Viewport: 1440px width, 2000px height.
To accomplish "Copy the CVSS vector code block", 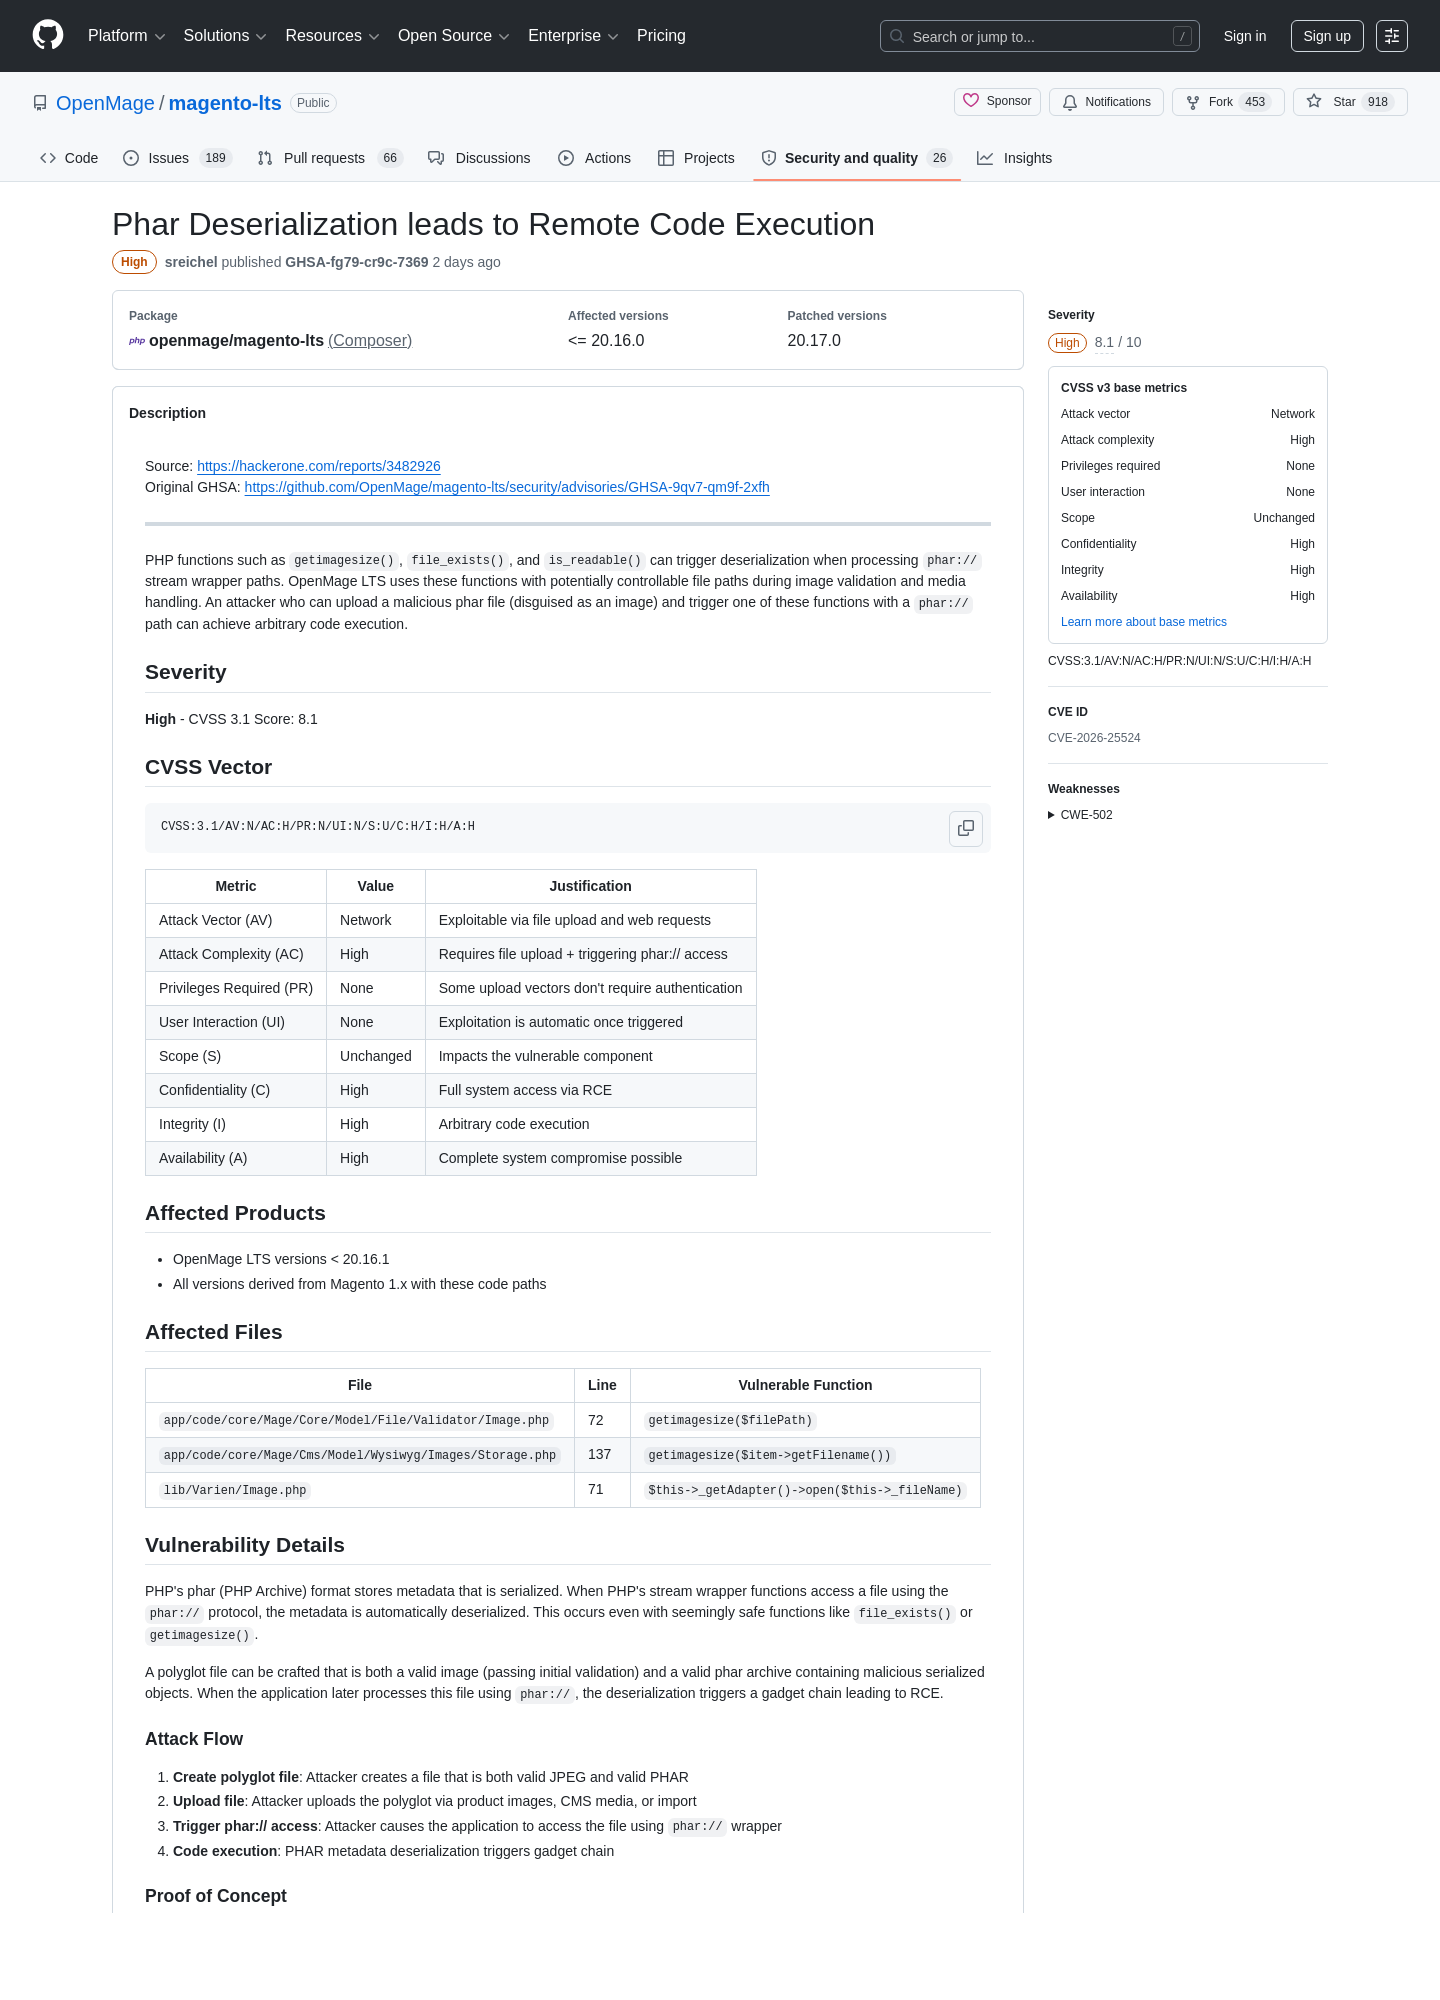I will 966,828.
